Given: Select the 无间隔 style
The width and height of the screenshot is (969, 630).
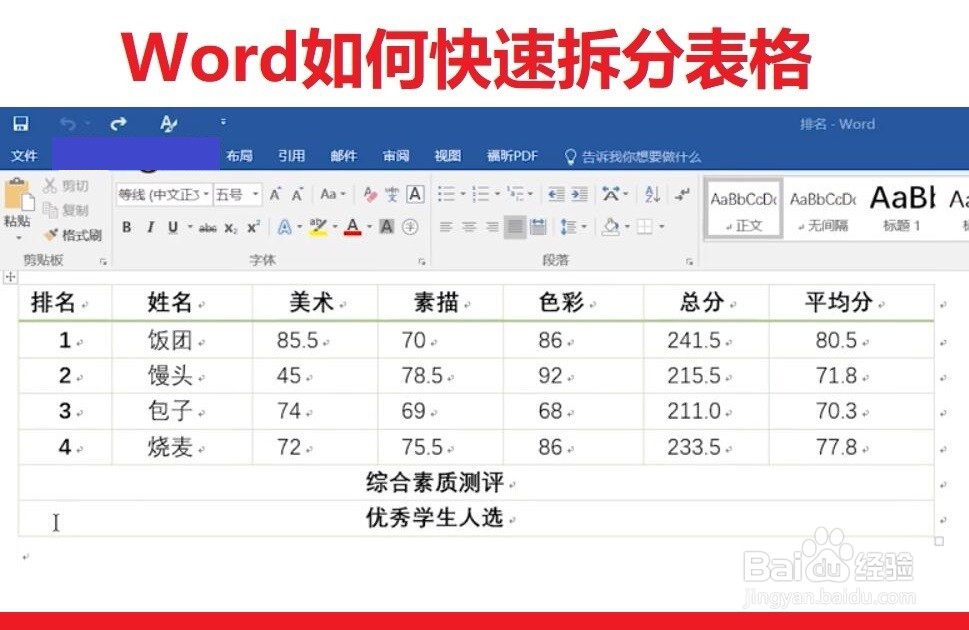Looking at the screenshot, I should click(x=823, y=208).
